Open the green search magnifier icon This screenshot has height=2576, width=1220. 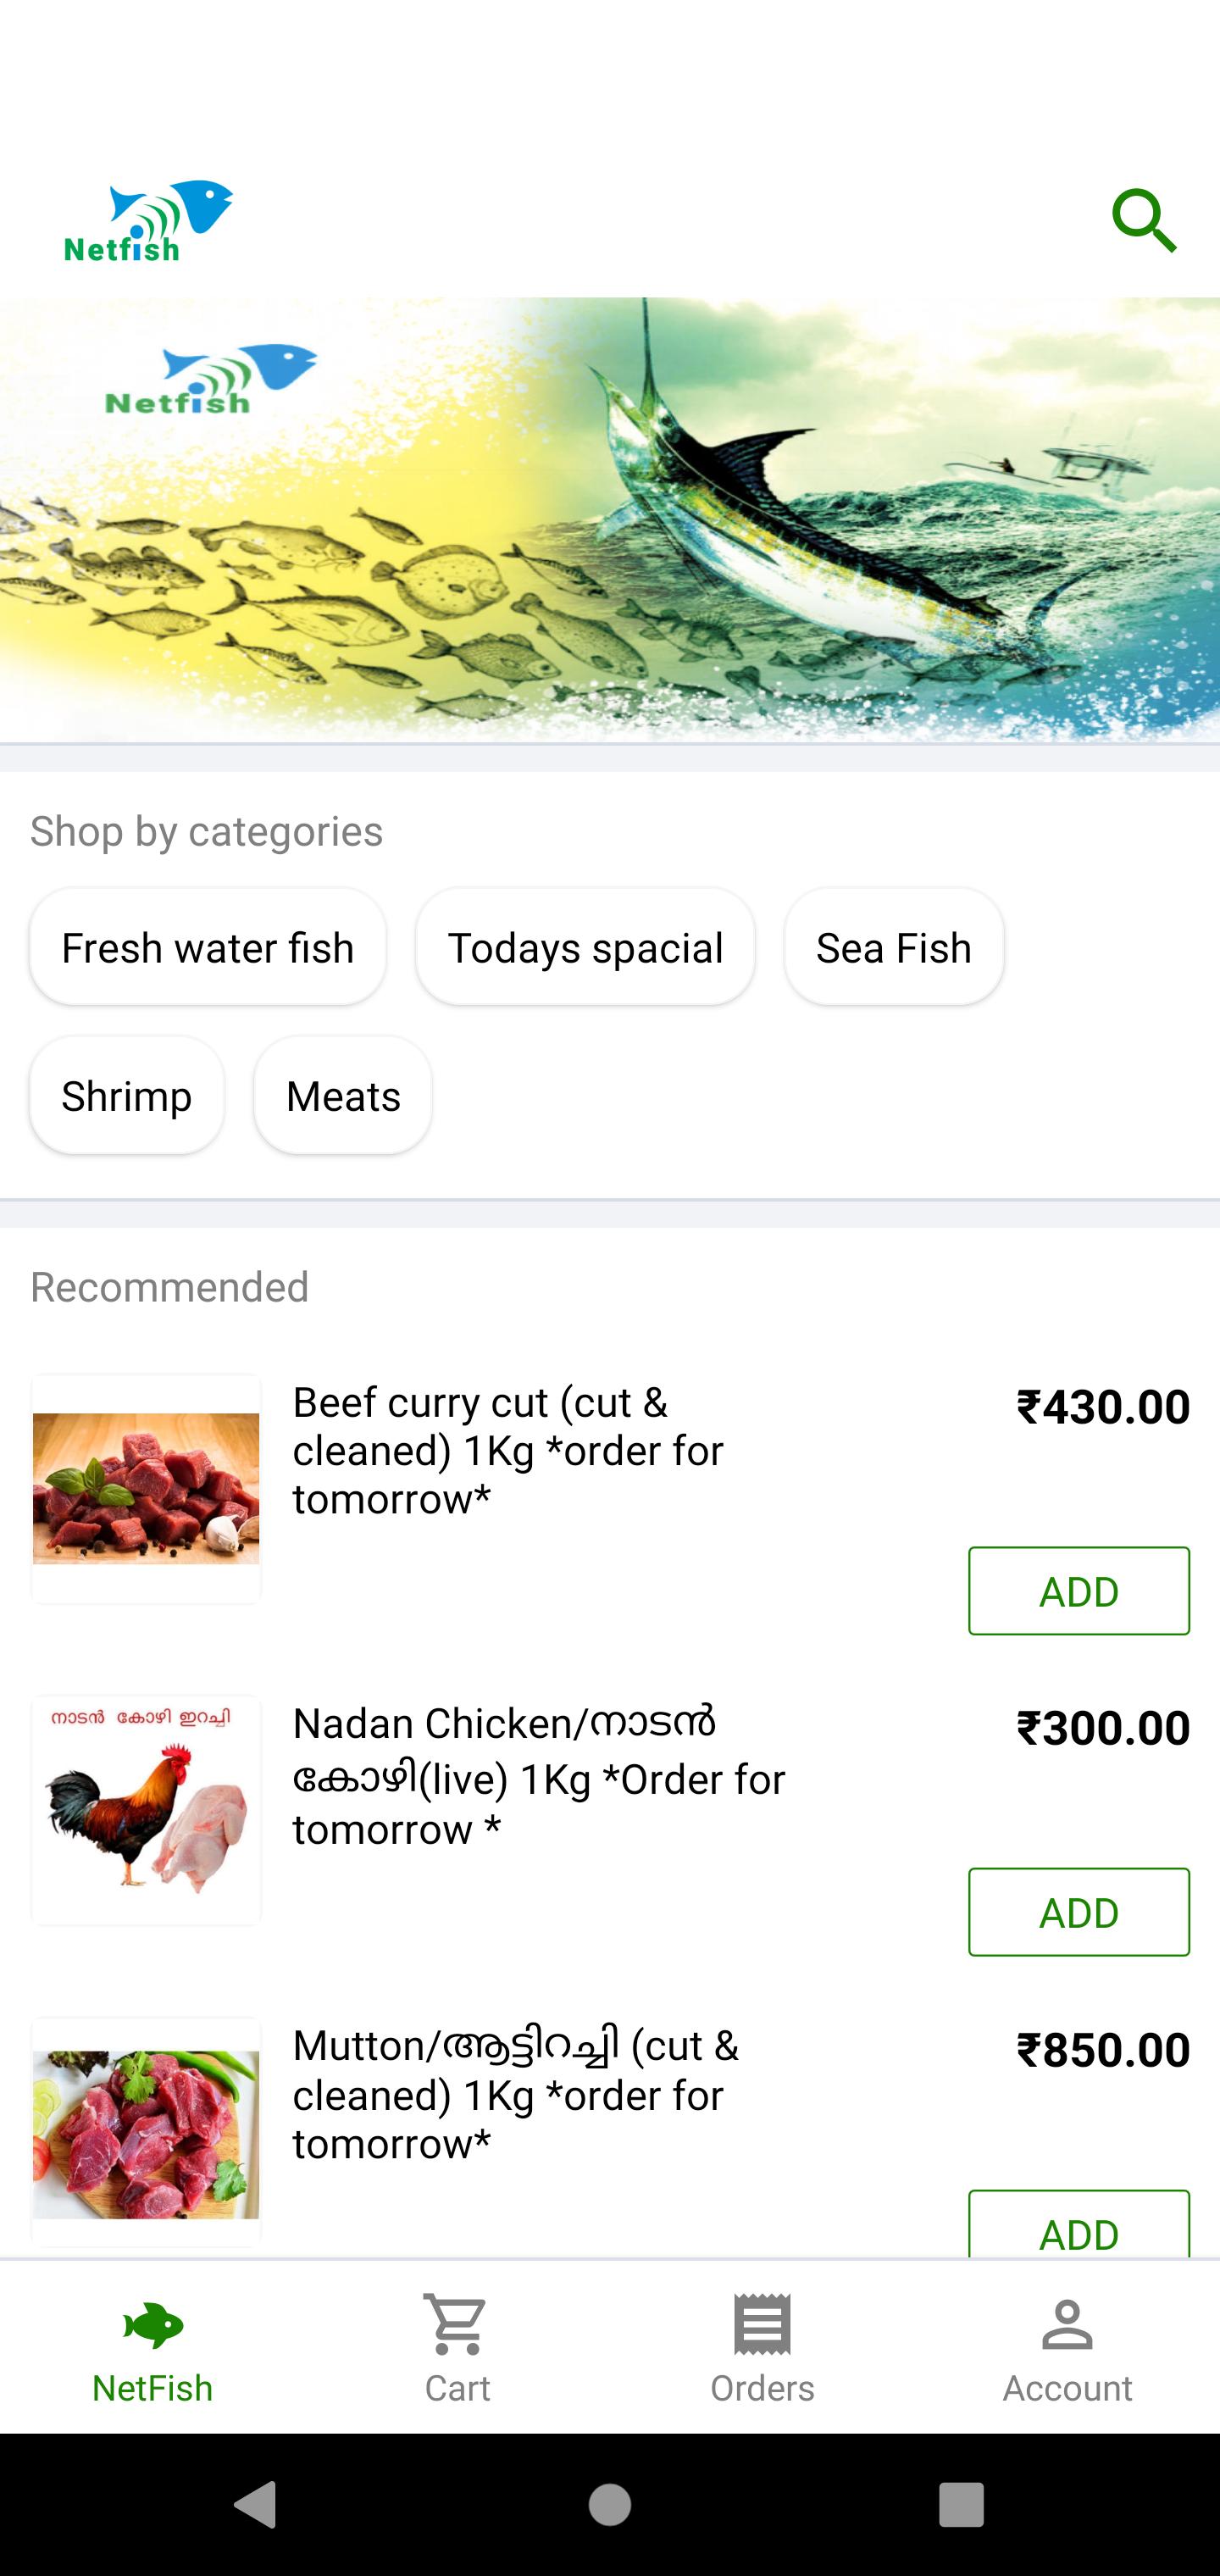tap(1144, 220)
